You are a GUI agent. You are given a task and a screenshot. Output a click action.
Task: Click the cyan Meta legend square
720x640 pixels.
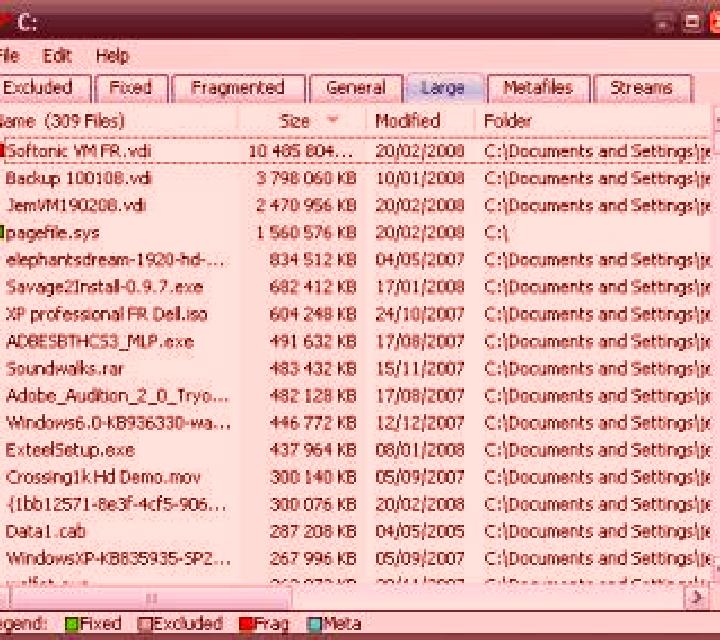pyautogui.click(x=314, y=624)
